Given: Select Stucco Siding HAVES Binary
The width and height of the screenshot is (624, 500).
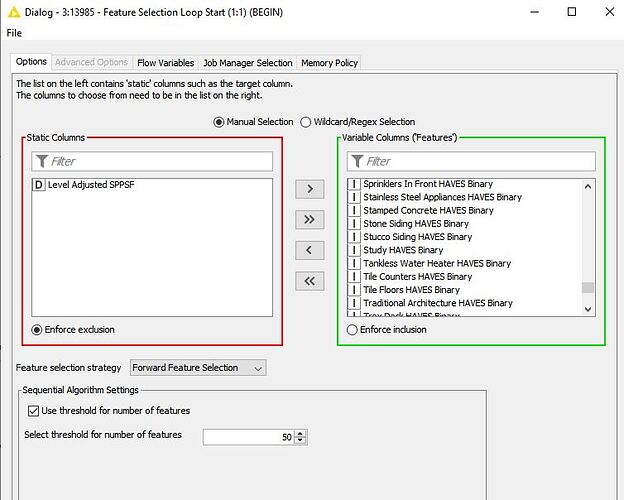Looking at the screenshot, I should click(x=417, y=237).
